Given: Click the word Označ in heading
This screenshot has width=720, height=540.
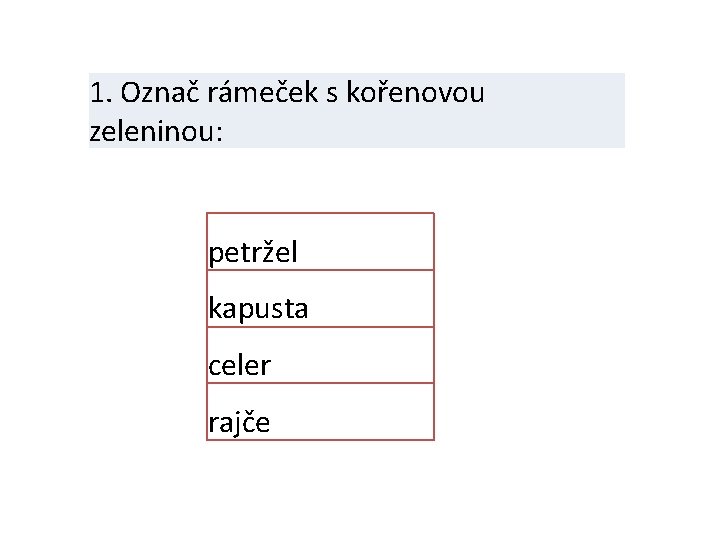Looking at the screenshot, I should [160, 92].
